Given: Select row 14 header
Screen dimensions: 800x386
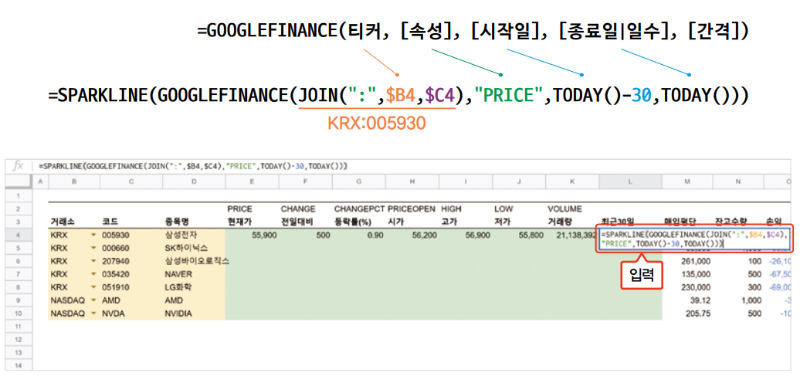Looking at the screenshot, I should click(x=18, y=366).
